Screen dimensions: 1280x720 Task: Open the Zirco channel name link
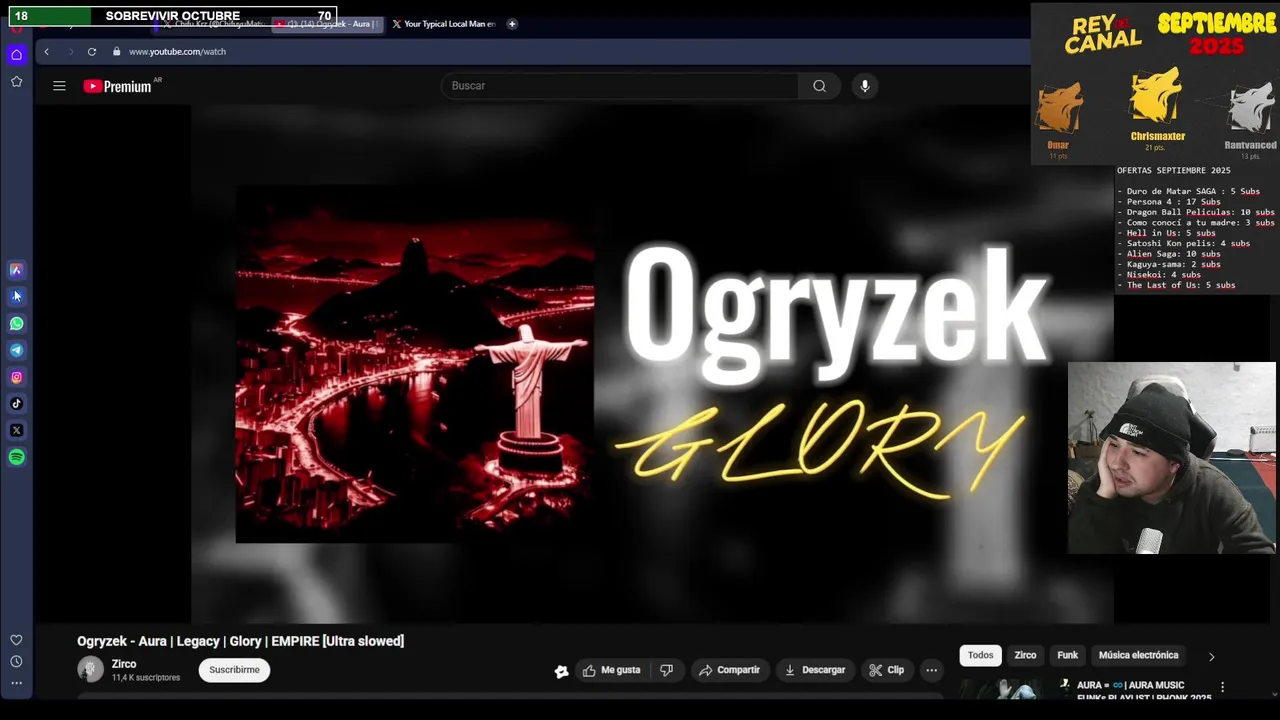[x=124, y=664]
